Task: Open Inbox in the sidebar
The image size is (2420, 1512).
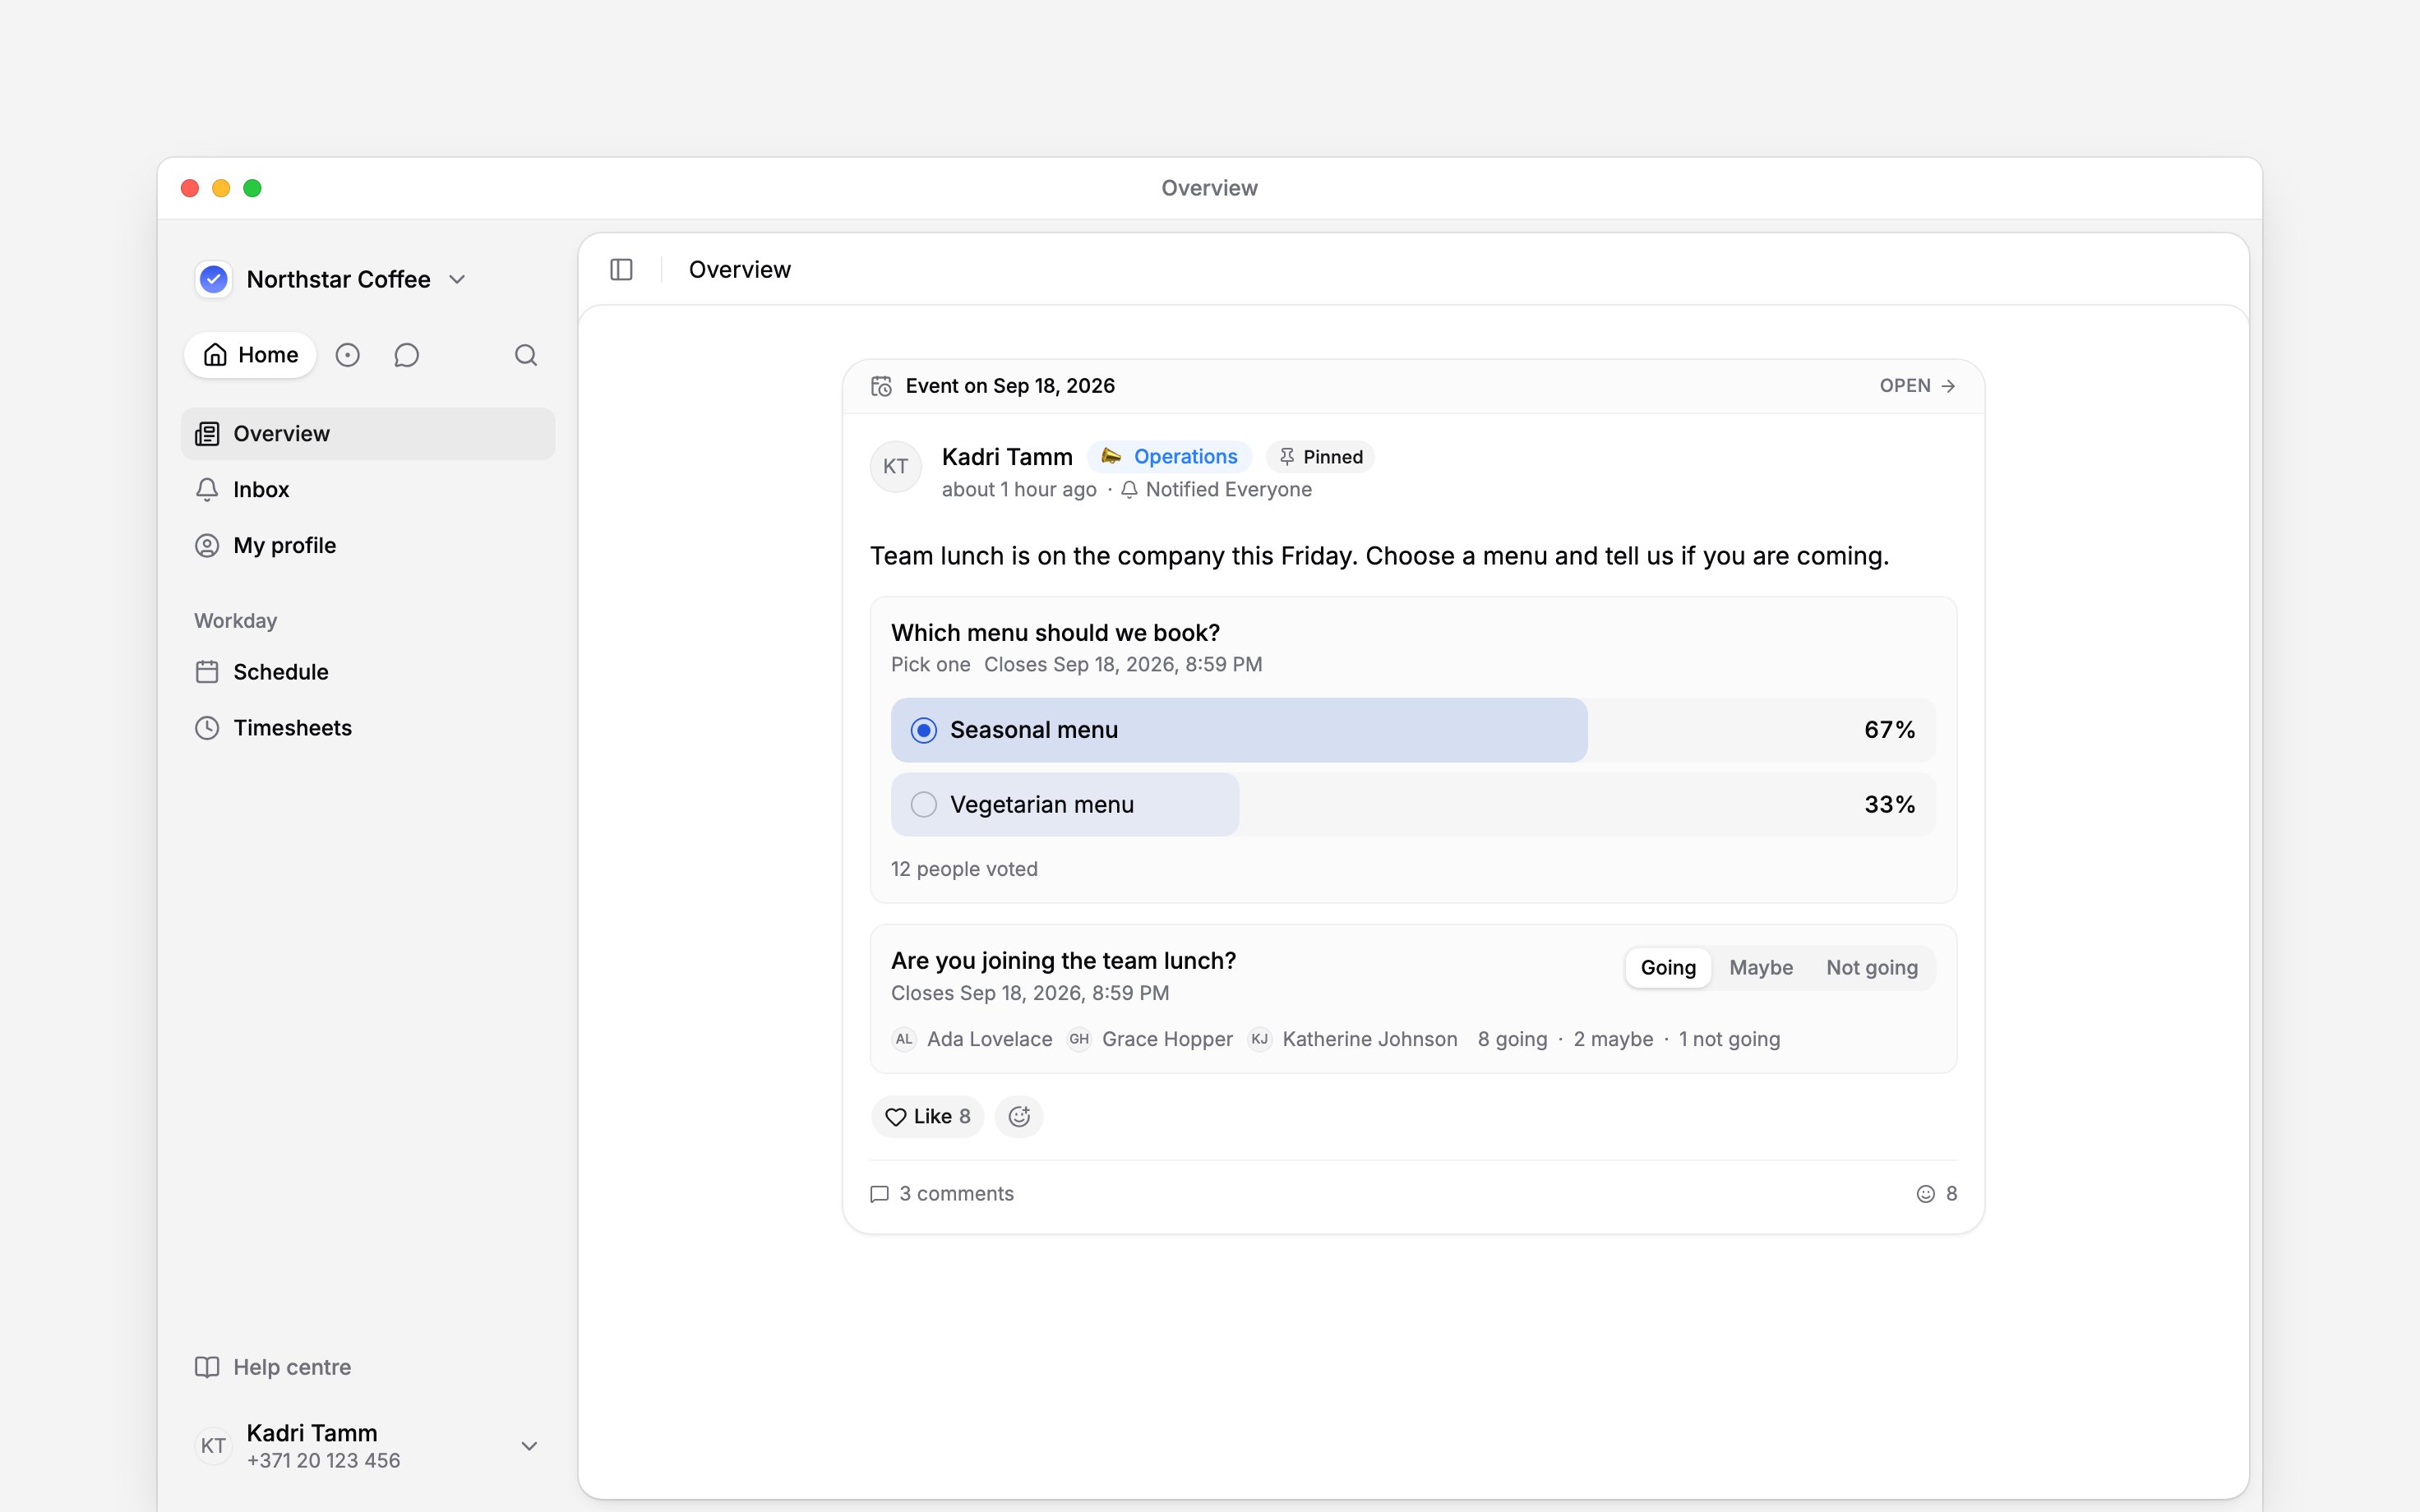Action: click(x=368, y=490)
